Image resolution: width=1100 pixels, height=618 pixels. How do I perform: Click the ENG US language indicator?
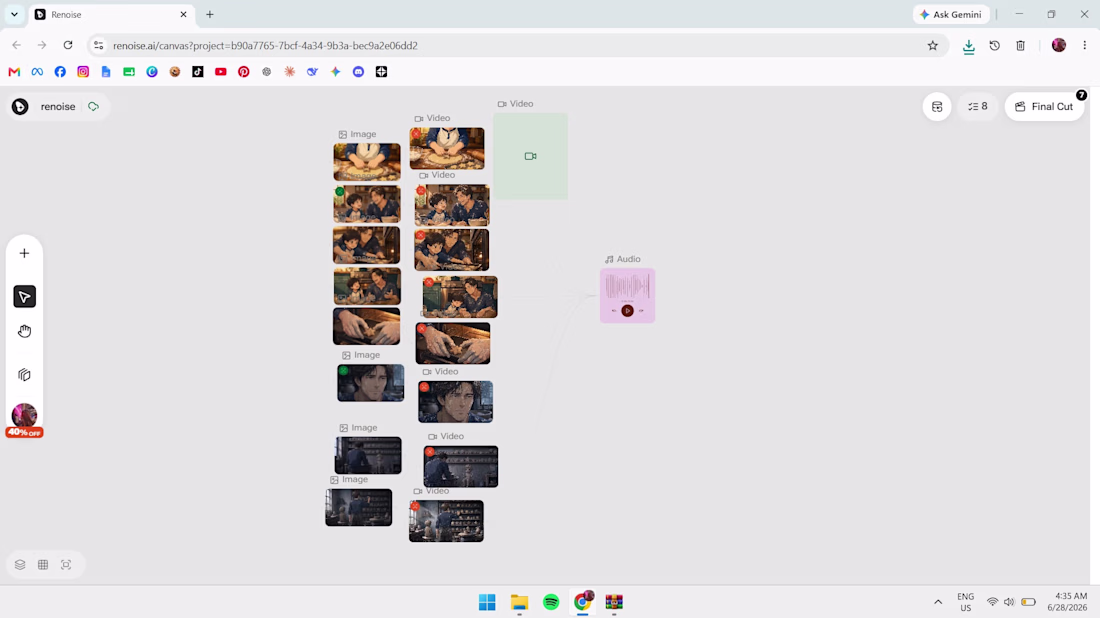click(x=966, y=602)
